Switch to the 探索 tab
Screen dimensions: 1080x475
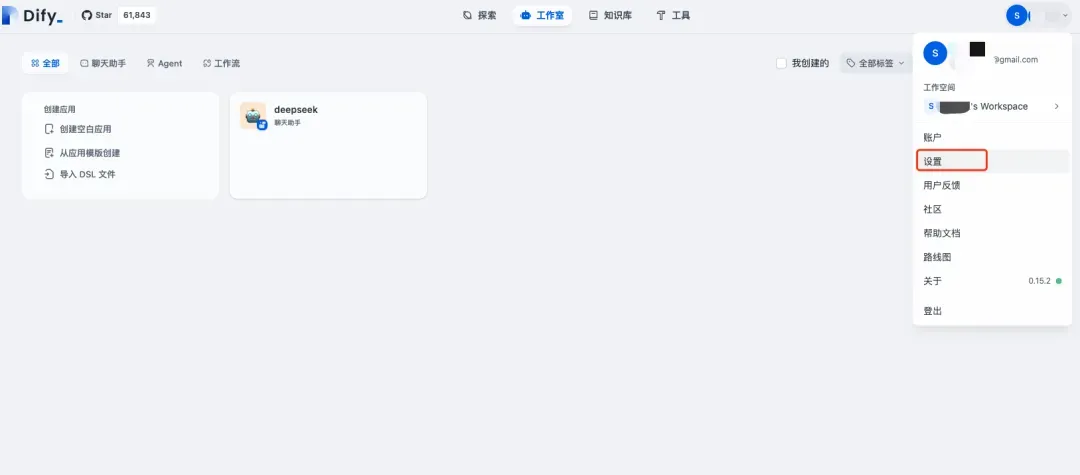[479, 15]
